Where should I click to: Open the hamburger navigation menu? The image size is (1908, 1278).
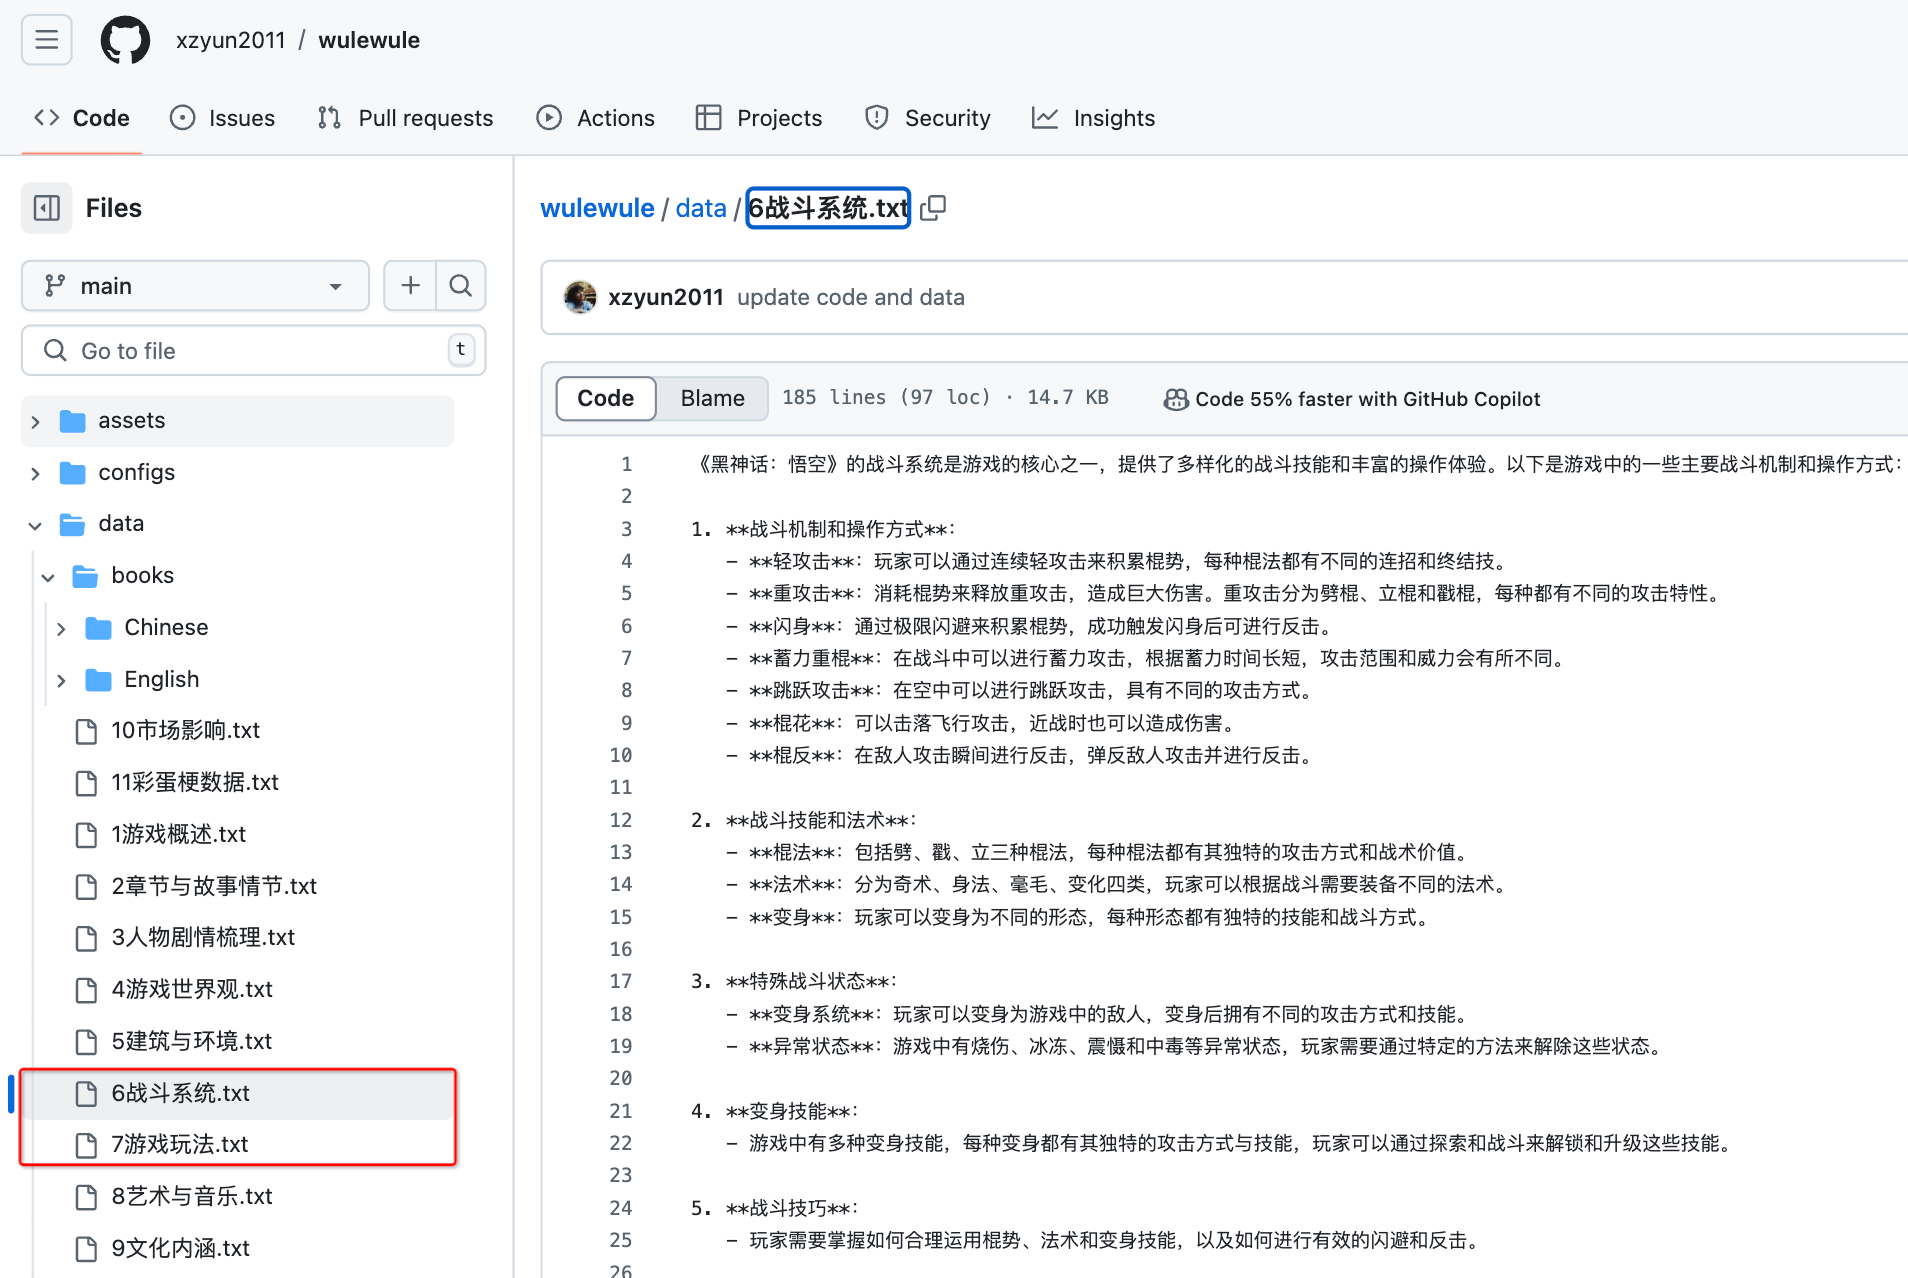[x=46, y=40]
